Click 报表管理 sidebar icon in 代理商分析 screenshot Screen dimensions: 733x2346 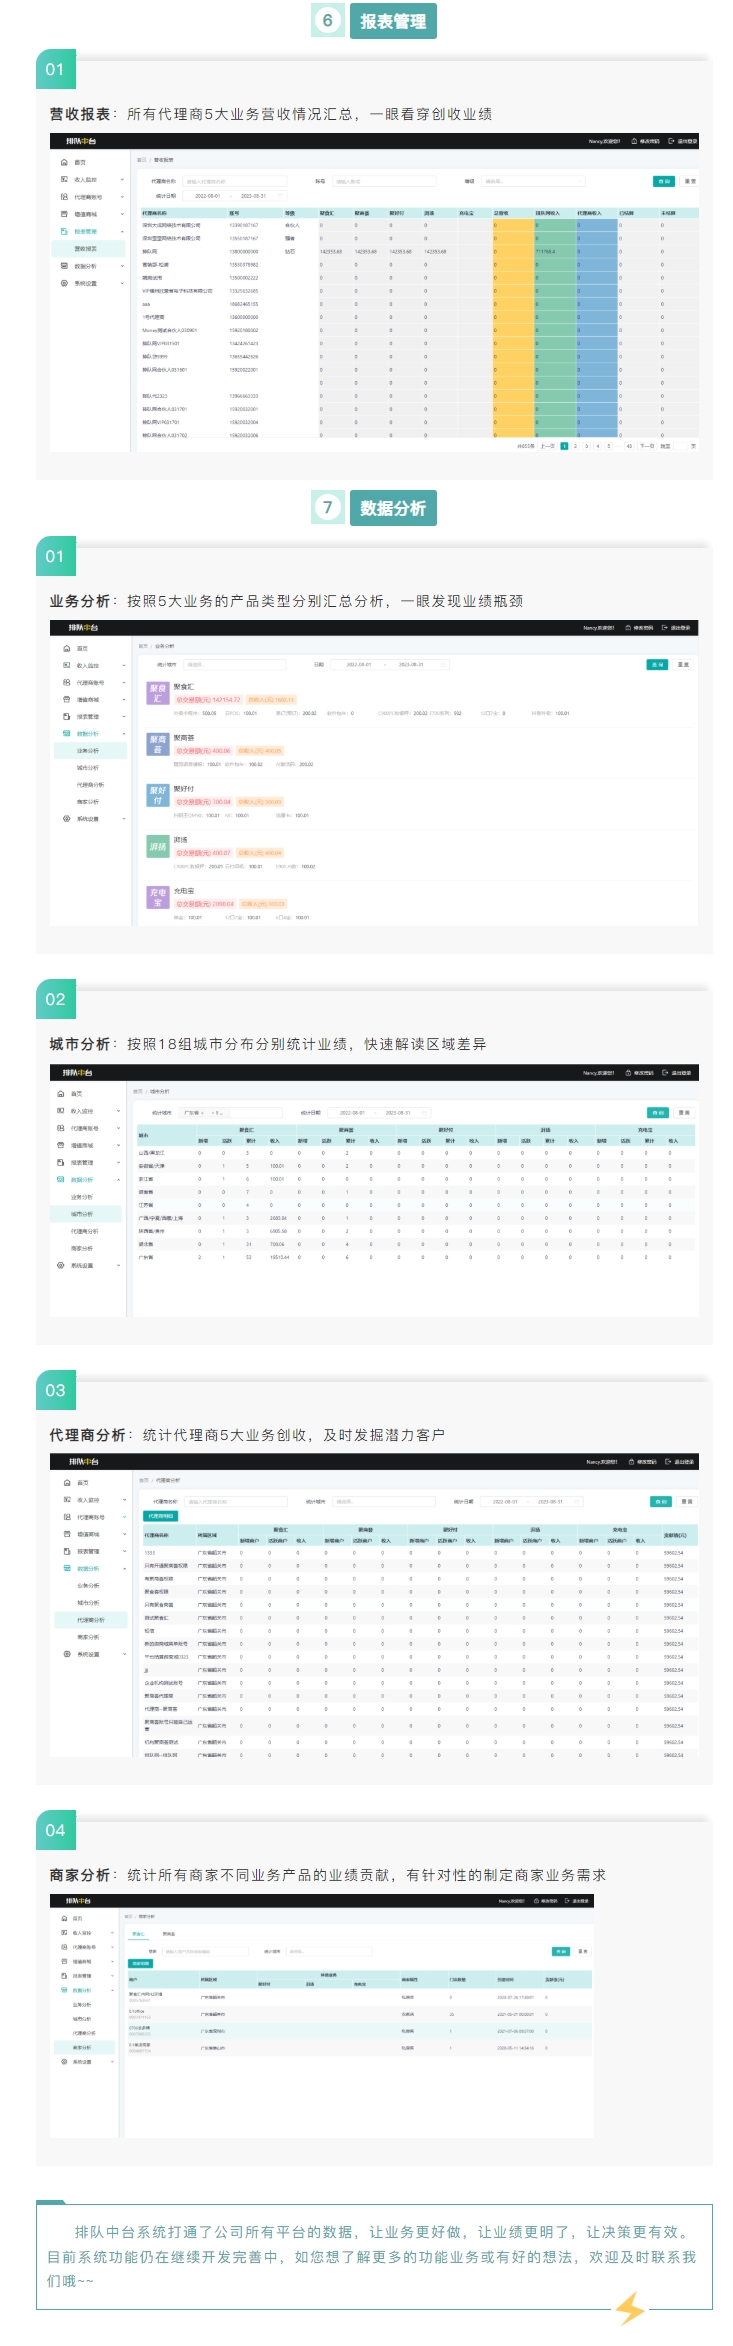(67, 1551)
